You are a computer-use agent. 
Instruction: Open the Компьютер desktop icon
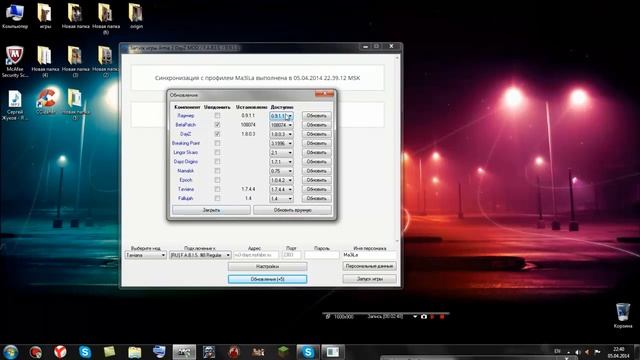tap(15, 16)
